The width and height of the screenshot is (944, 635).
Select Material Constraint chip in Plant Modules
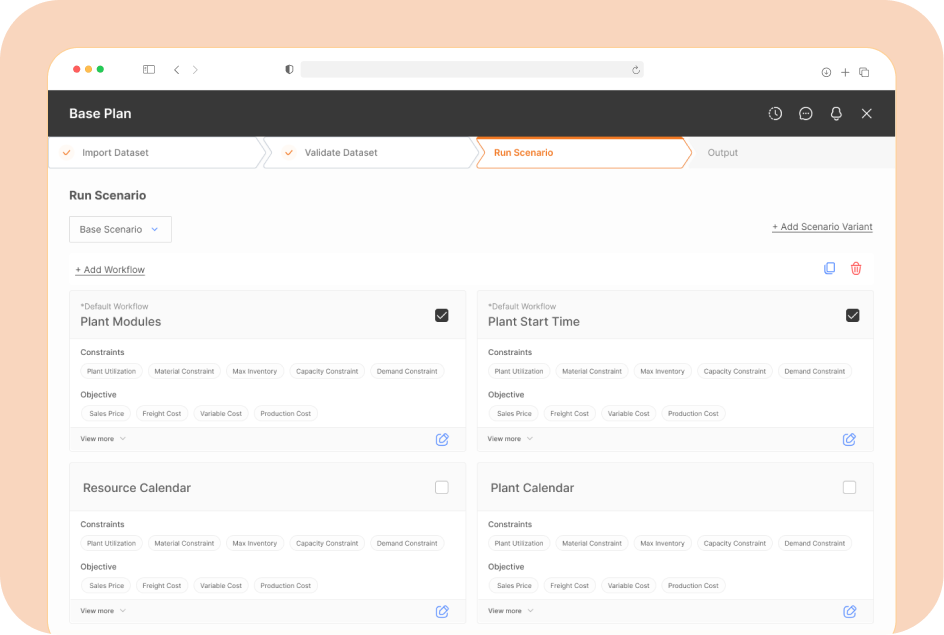coord(184,371)
